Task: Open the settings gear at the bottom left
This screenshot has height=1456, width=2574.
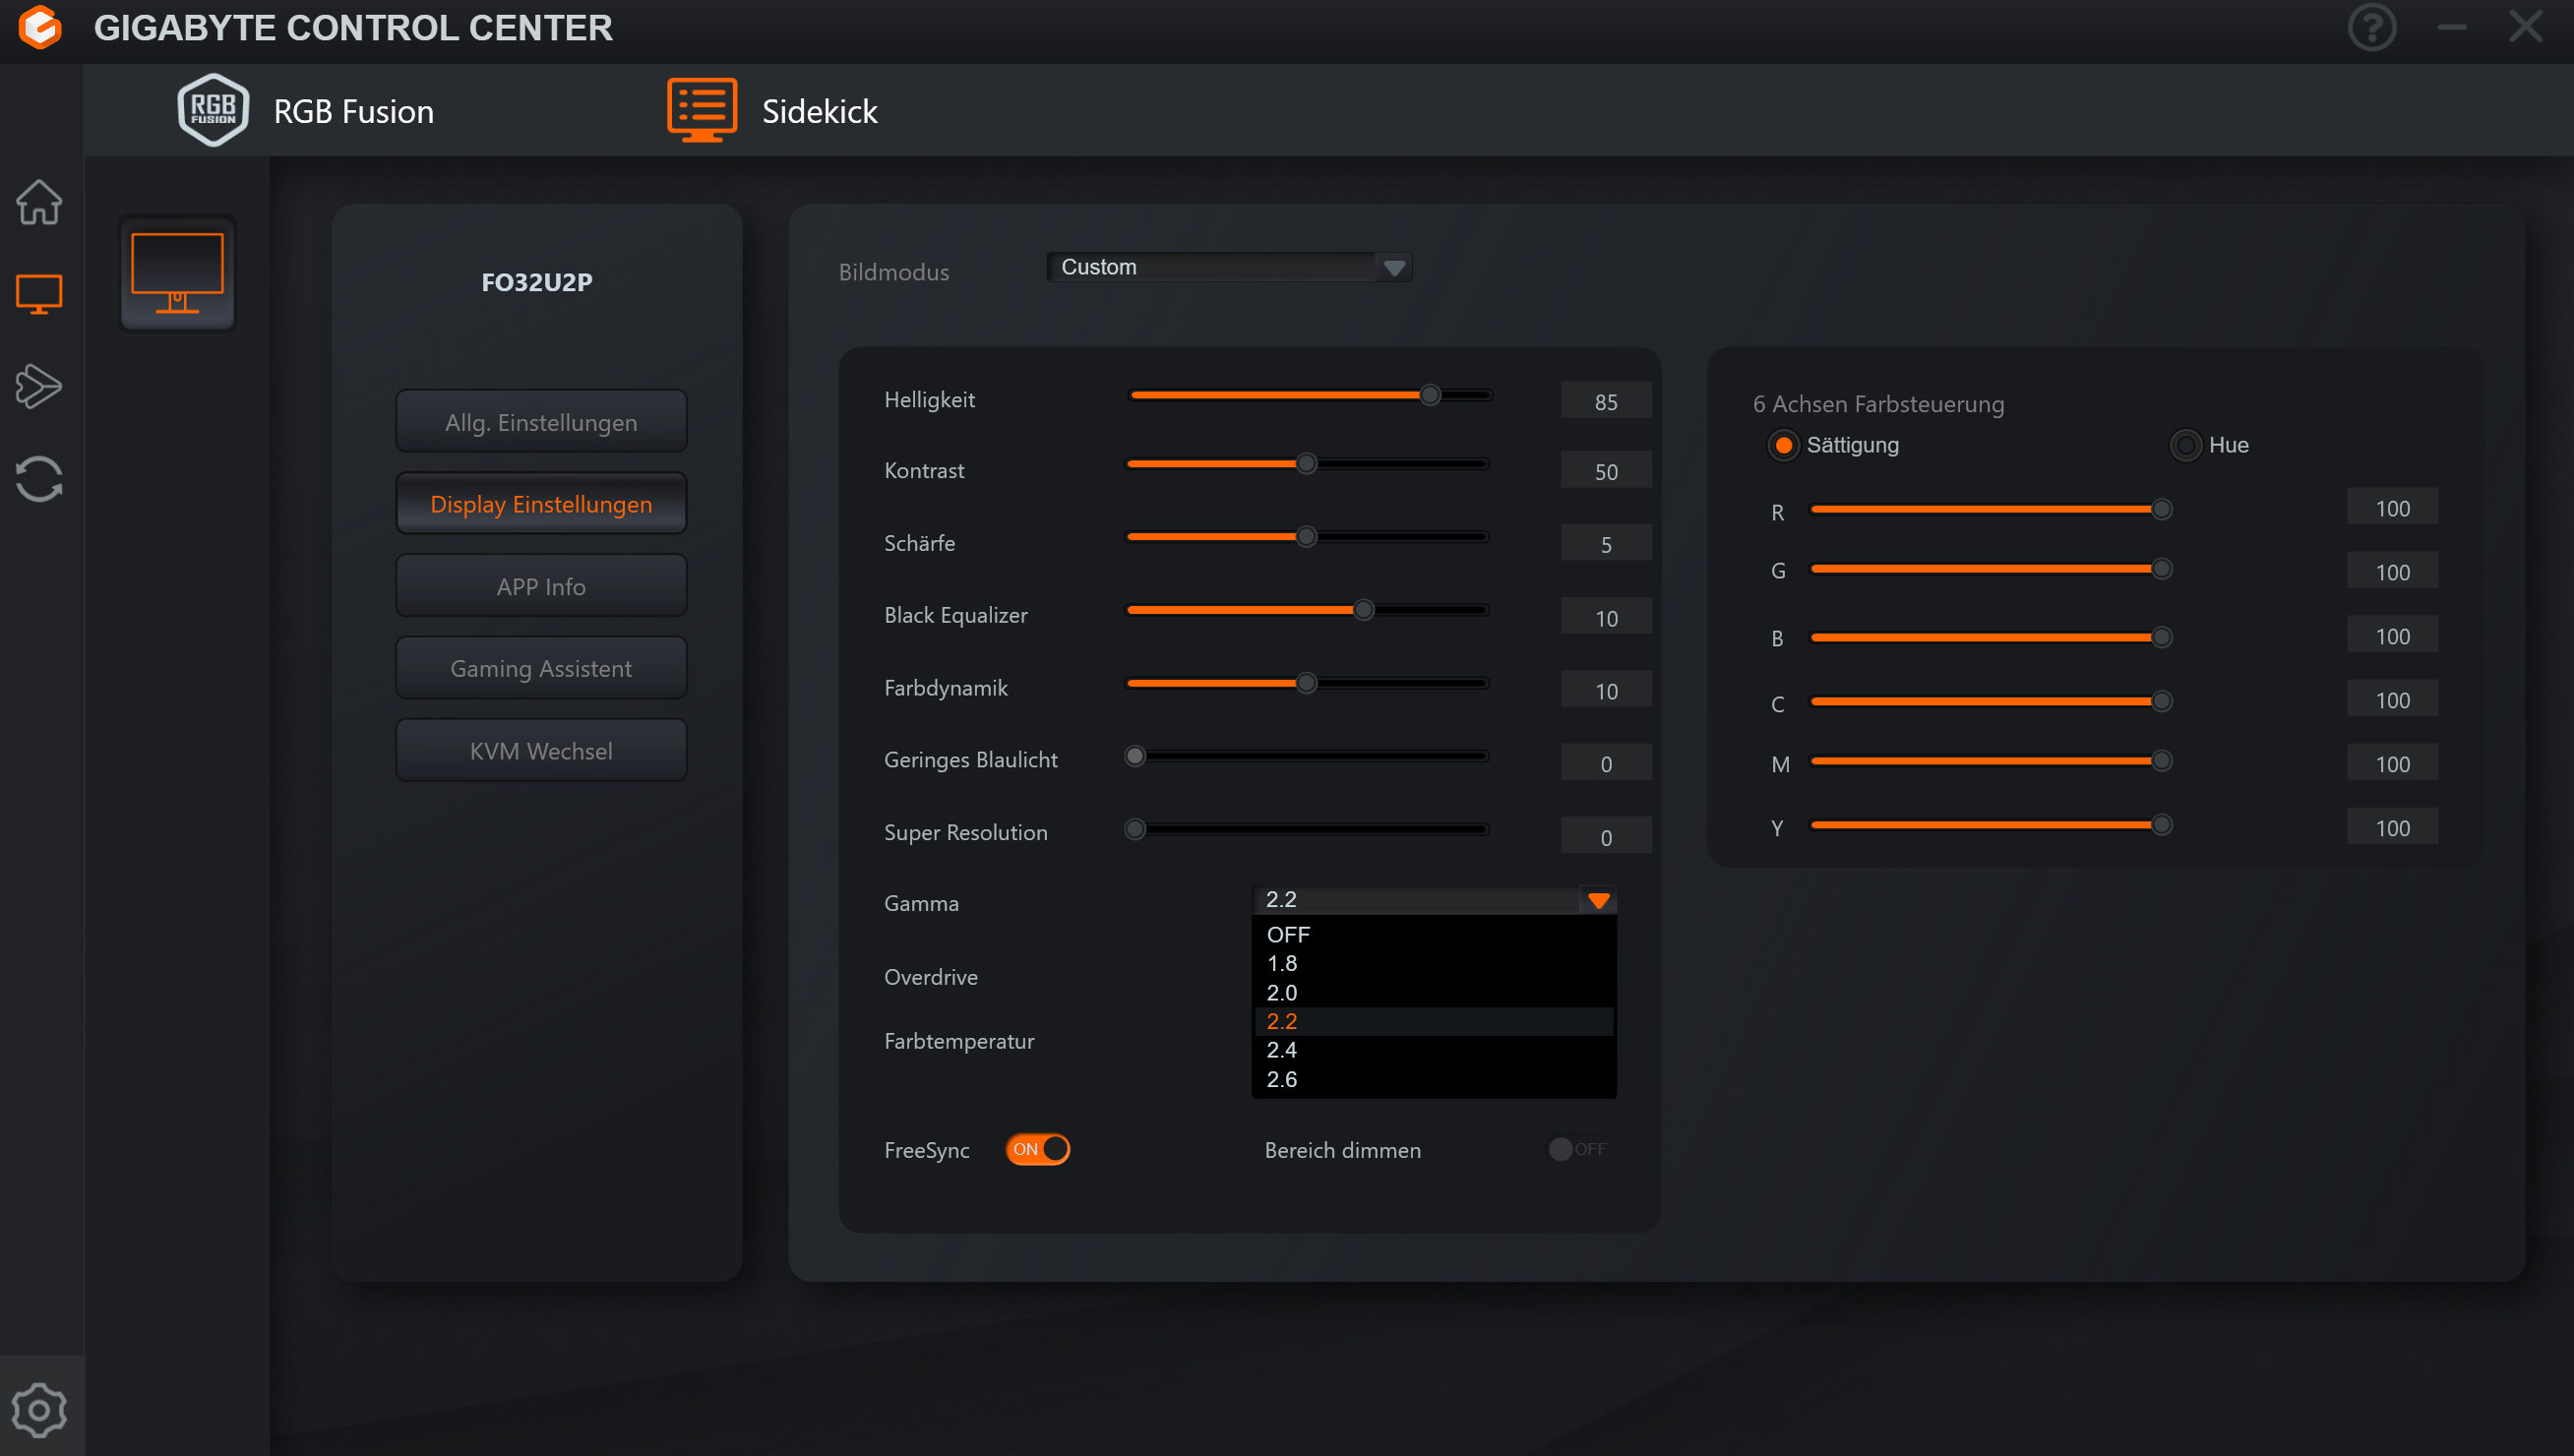Action: click(x=39, y=1410)
